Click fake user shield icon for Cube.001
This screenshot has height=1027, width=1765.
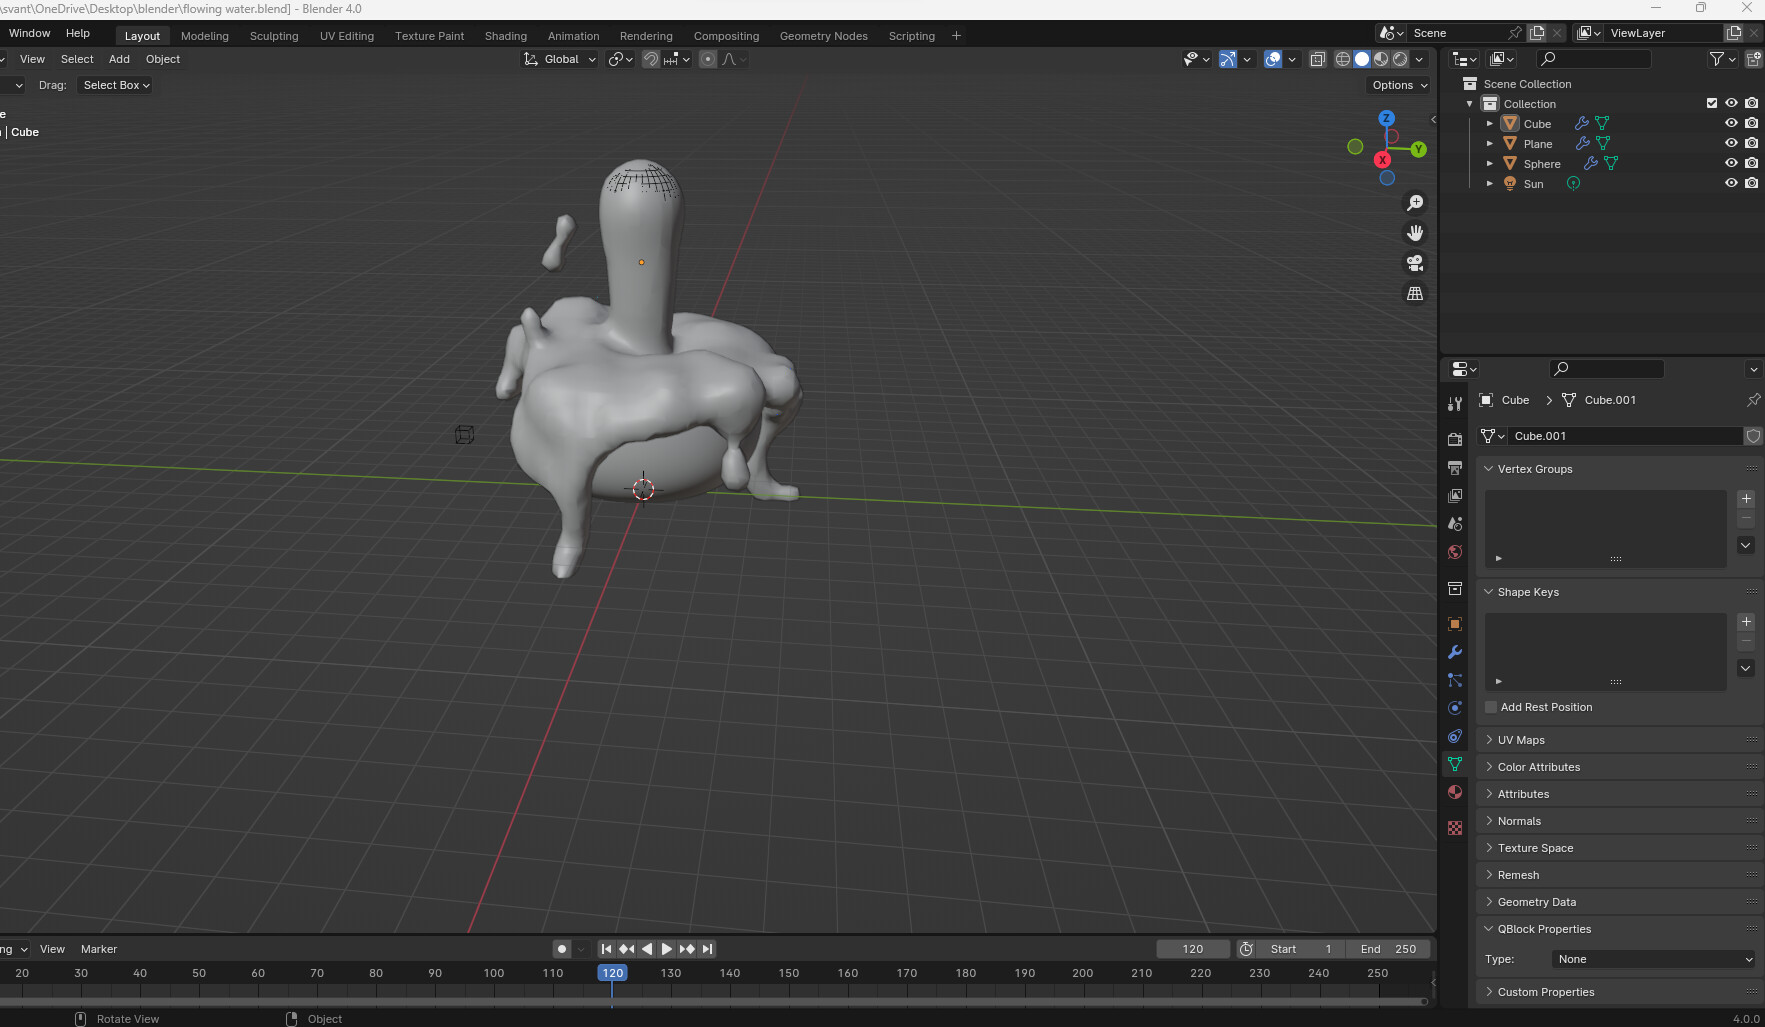[x=1753, y=436]
